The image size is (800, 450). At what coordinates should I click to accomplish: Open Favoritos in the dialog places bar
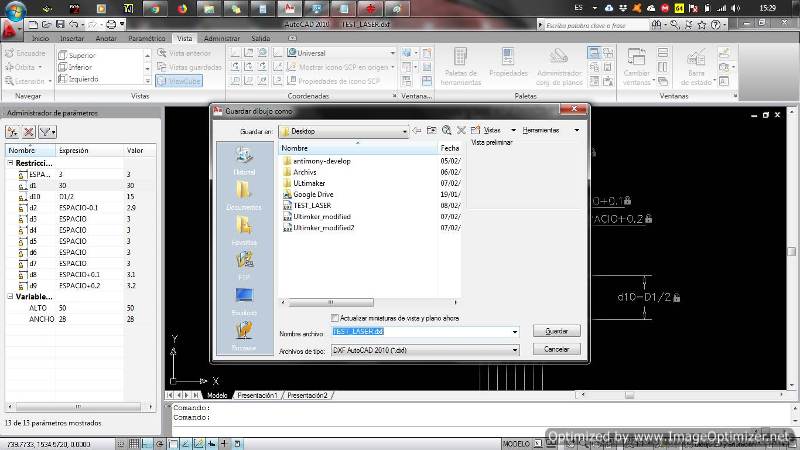244,230
